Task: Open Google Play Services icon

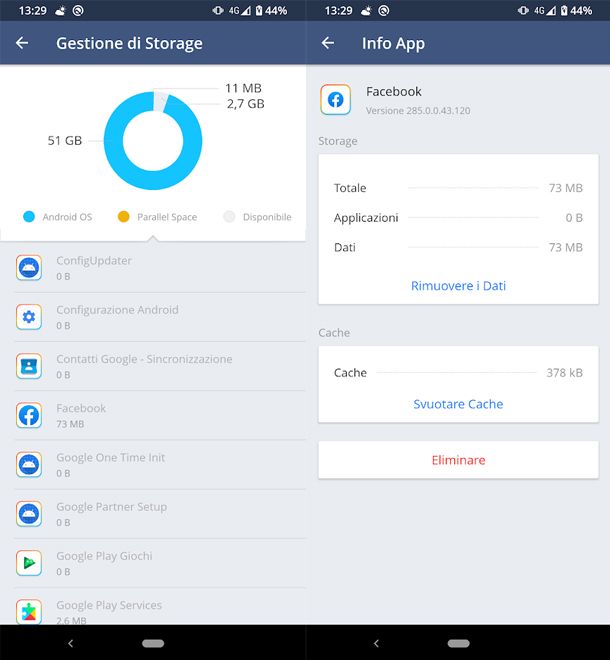Action: point(29,612)
